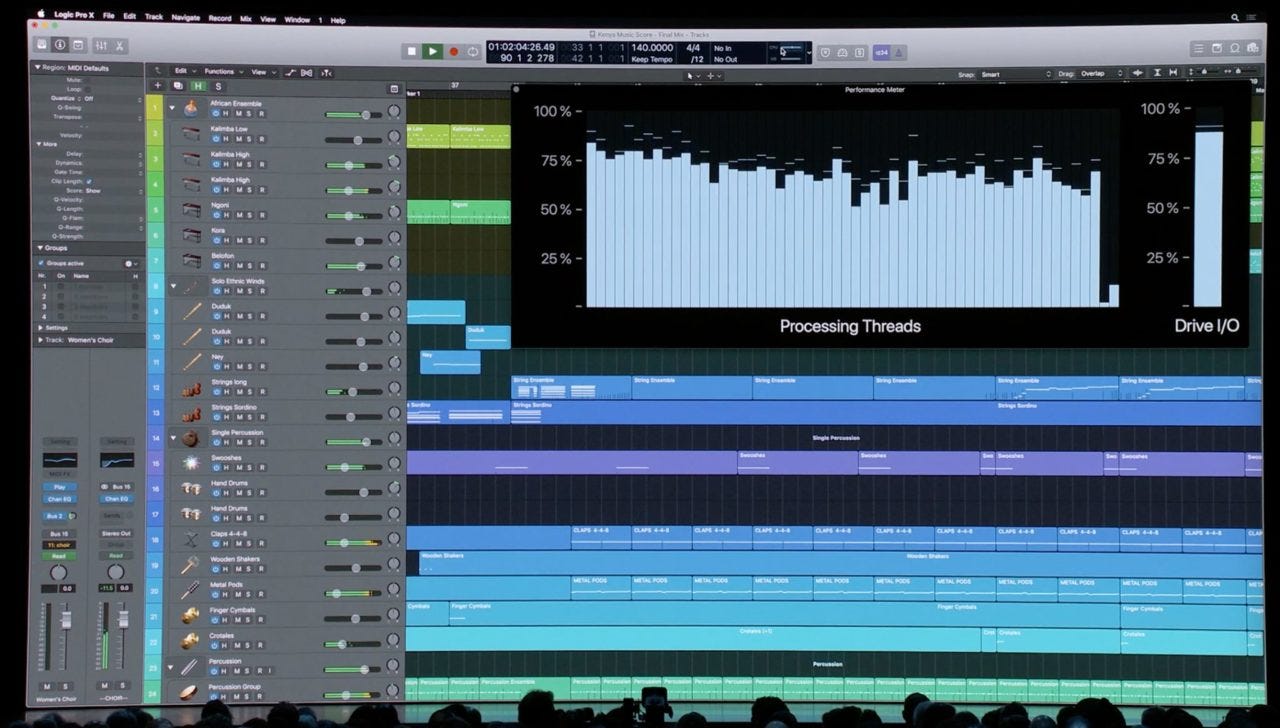Viewport: 1280px width, 728px height.
Task: Click the Bus 2 send button
Action: pos(54,516)
